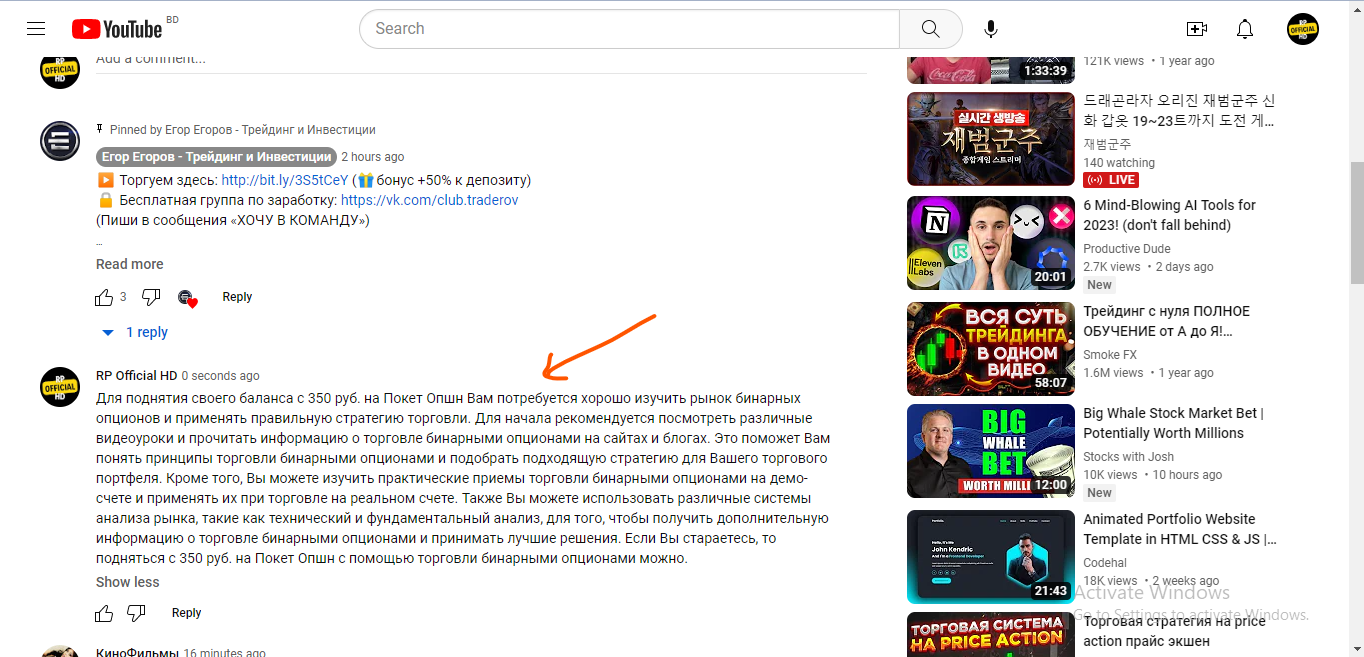The height and width of the screenshot is (657, 1364).
Task: Dislike the pinned Егор Егоров comment
Action: point(151,297)
